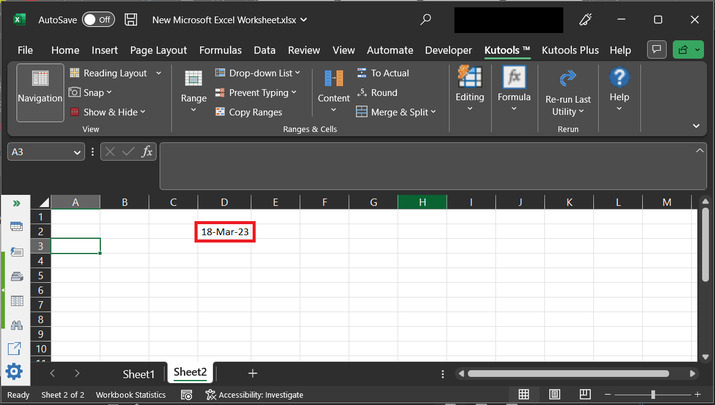Toggle the Kutools Navigation pane button
The height and width of the screenshot is (405, 715).
pyautogui.click(x=40, y=92)
